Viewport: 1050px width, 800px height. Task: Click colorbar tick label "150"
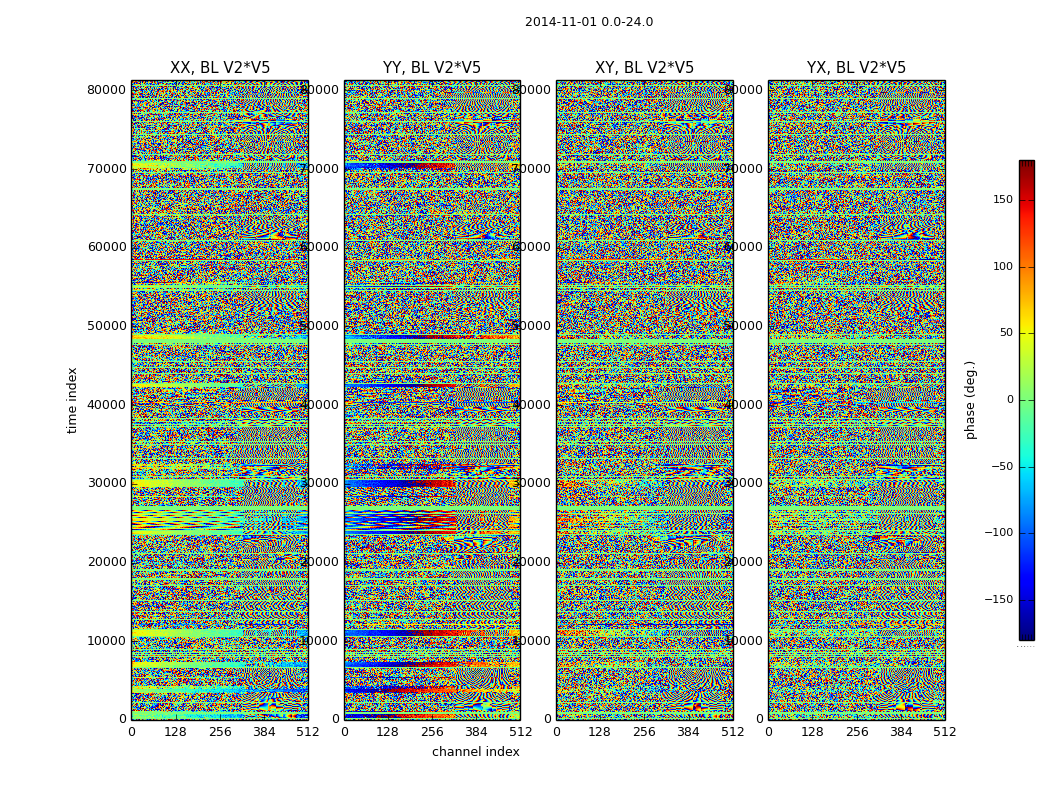coord(1003,199)
